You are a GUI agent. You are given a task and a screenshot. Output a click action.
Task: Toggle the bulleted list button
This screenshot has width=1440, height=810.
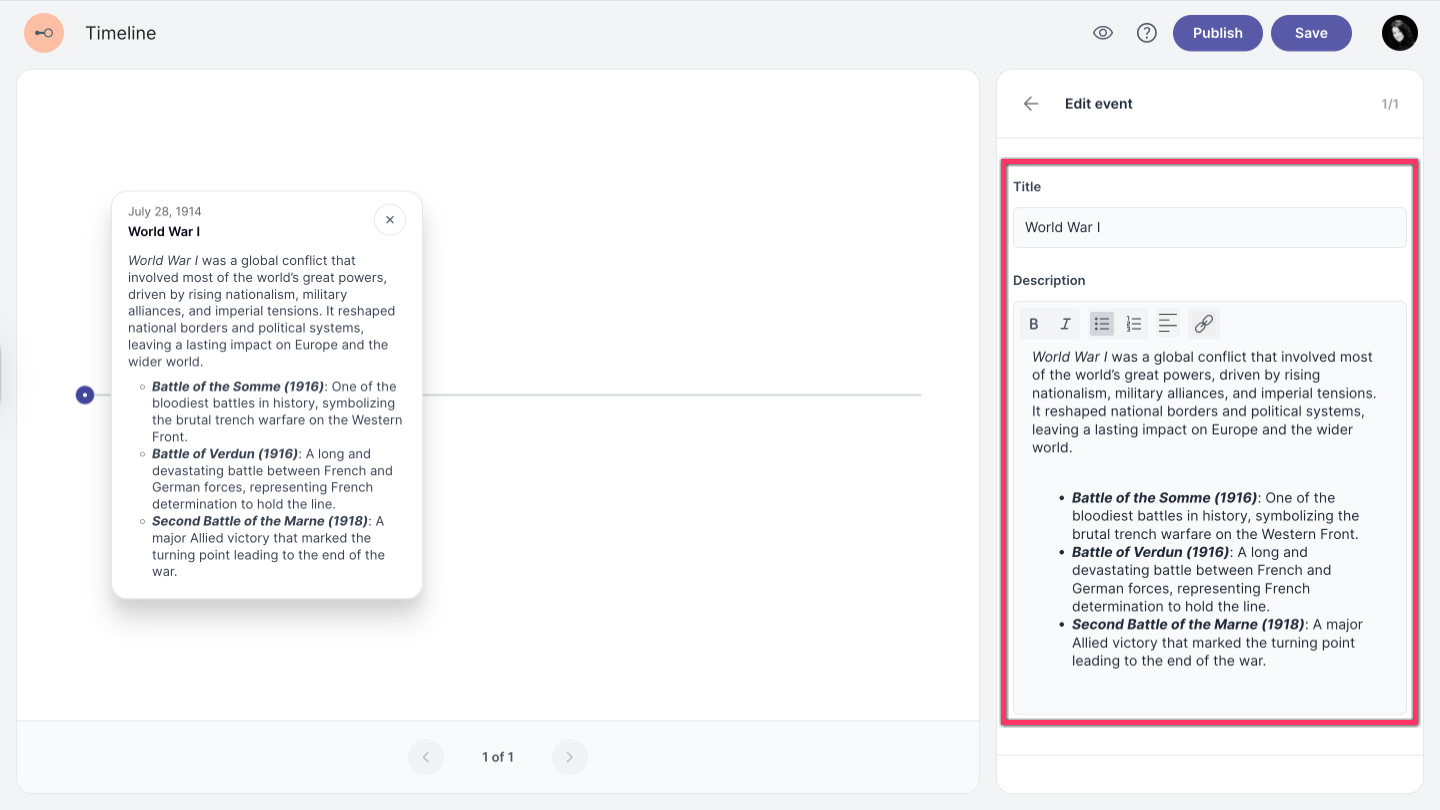pyautogui.click(x=1102, y=324)
